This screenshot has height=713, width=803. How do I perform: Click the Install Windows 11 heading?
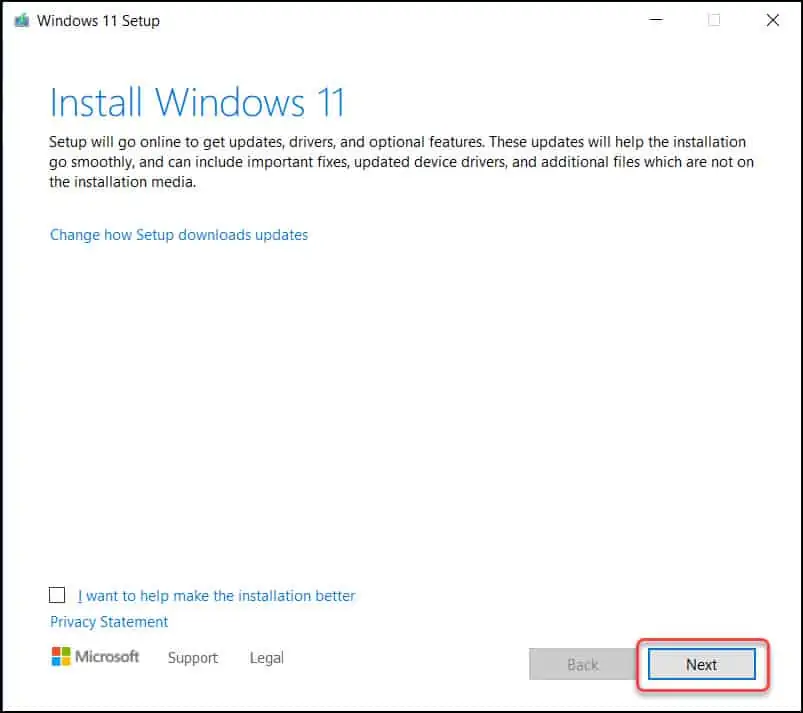(x=197, y=102)
